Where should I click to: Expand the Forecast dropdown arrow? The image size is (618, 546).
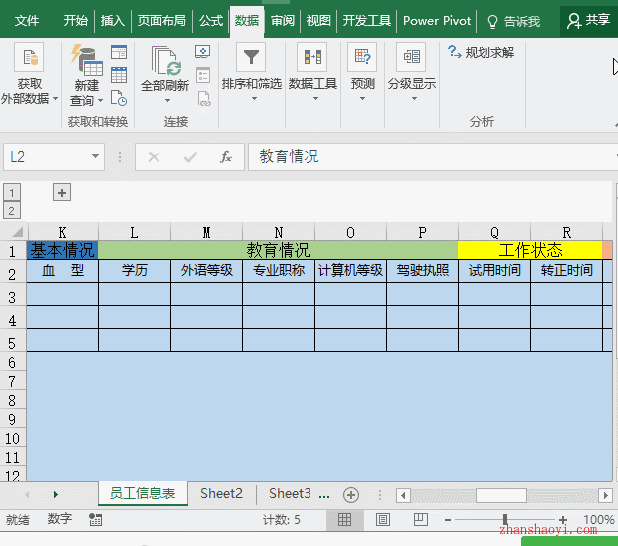click(362, 99)
